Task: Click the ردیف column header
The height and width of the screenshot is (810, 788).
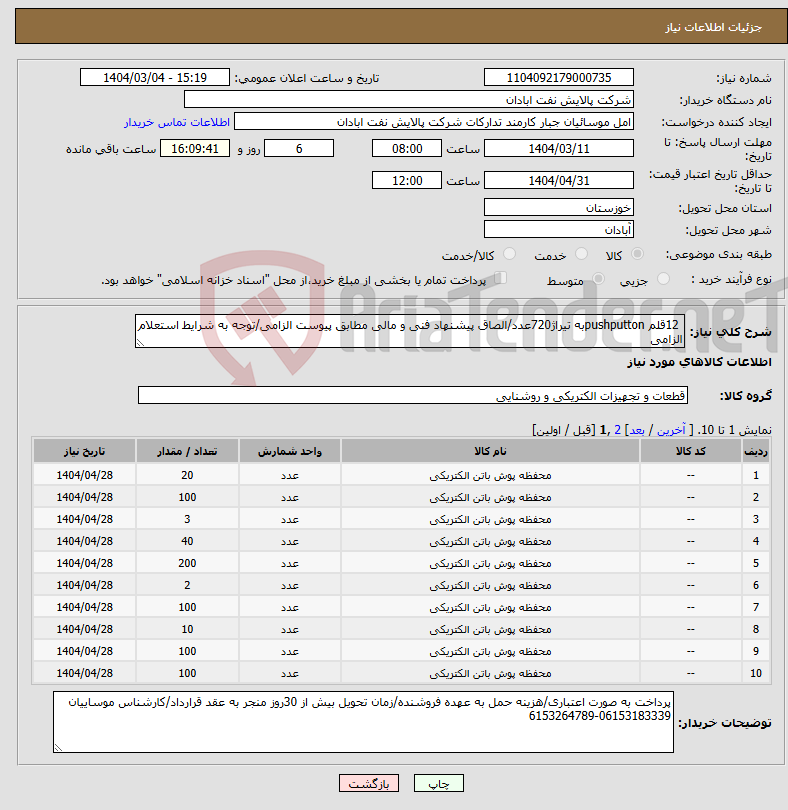Action: (755, 451)
